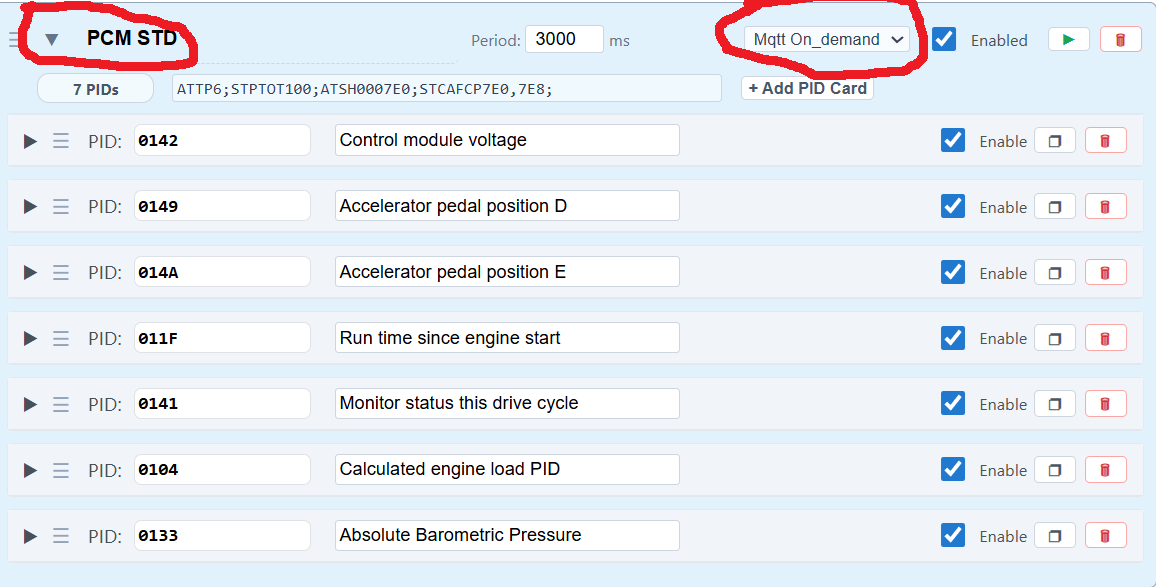Edit the PID code field 0142
Image resolution: width=1156 pixels, height=587 pixels.
click(222, 140)
